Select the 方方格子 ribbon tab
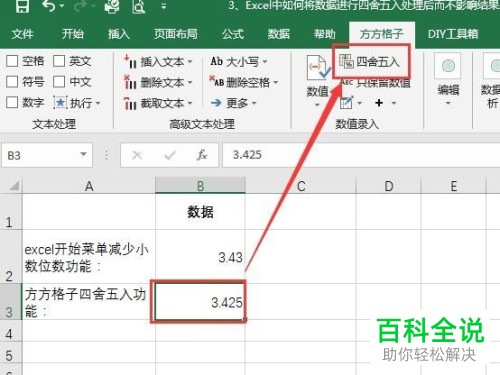The height and width of the screenshot is (375, 500). [x=382, y=34]
